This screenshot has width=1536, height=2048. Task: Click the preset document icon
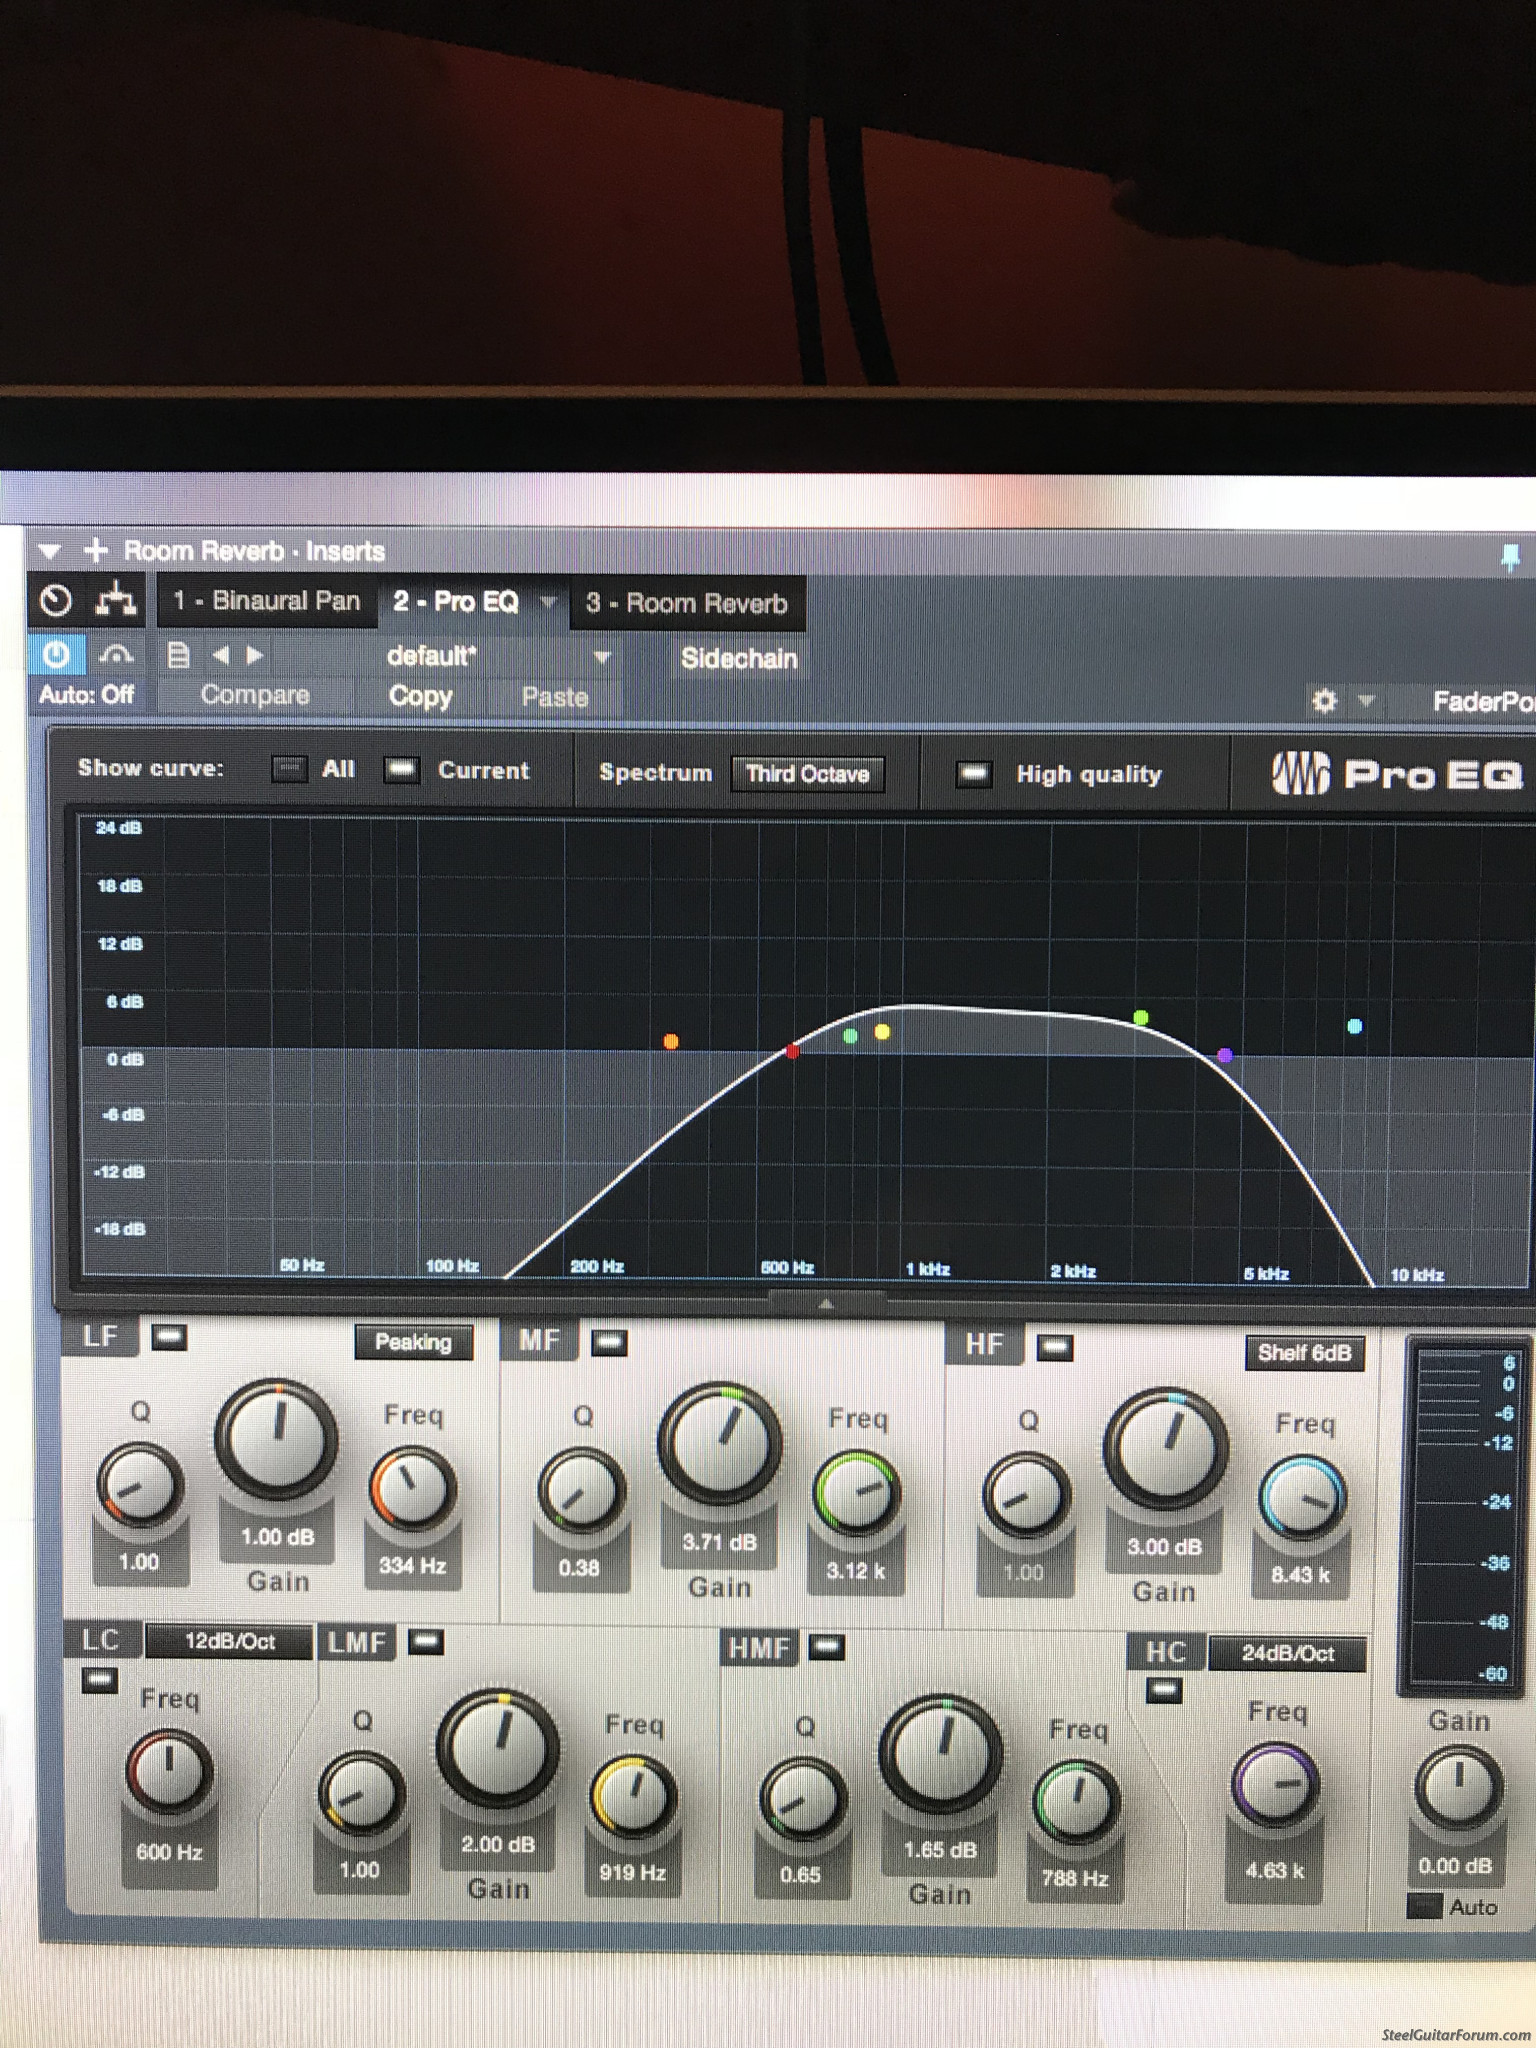tap(178, 656)
